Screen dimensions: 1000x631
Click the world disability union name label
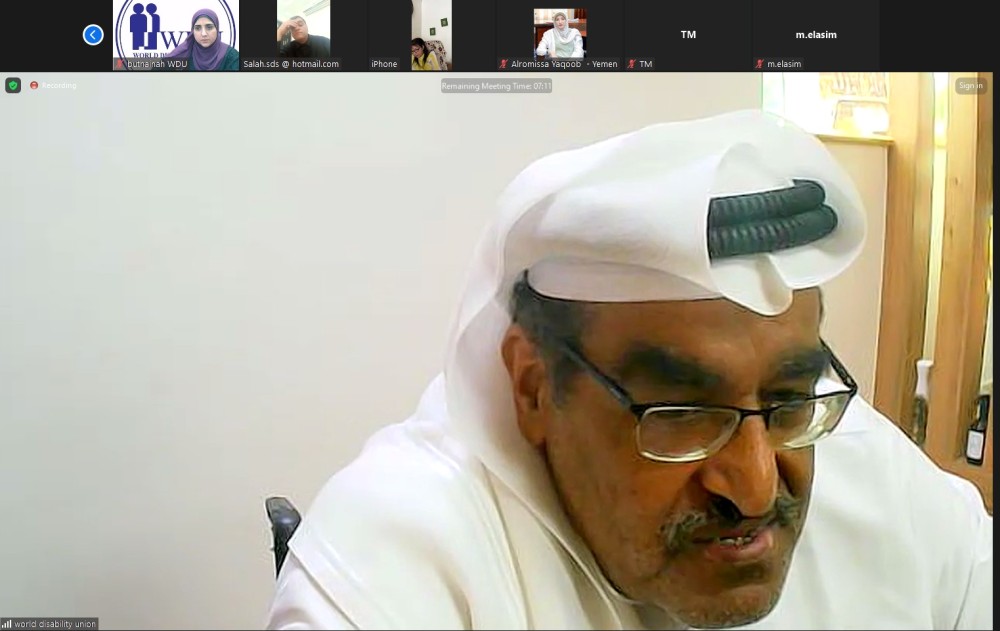[x=55, y=624]
